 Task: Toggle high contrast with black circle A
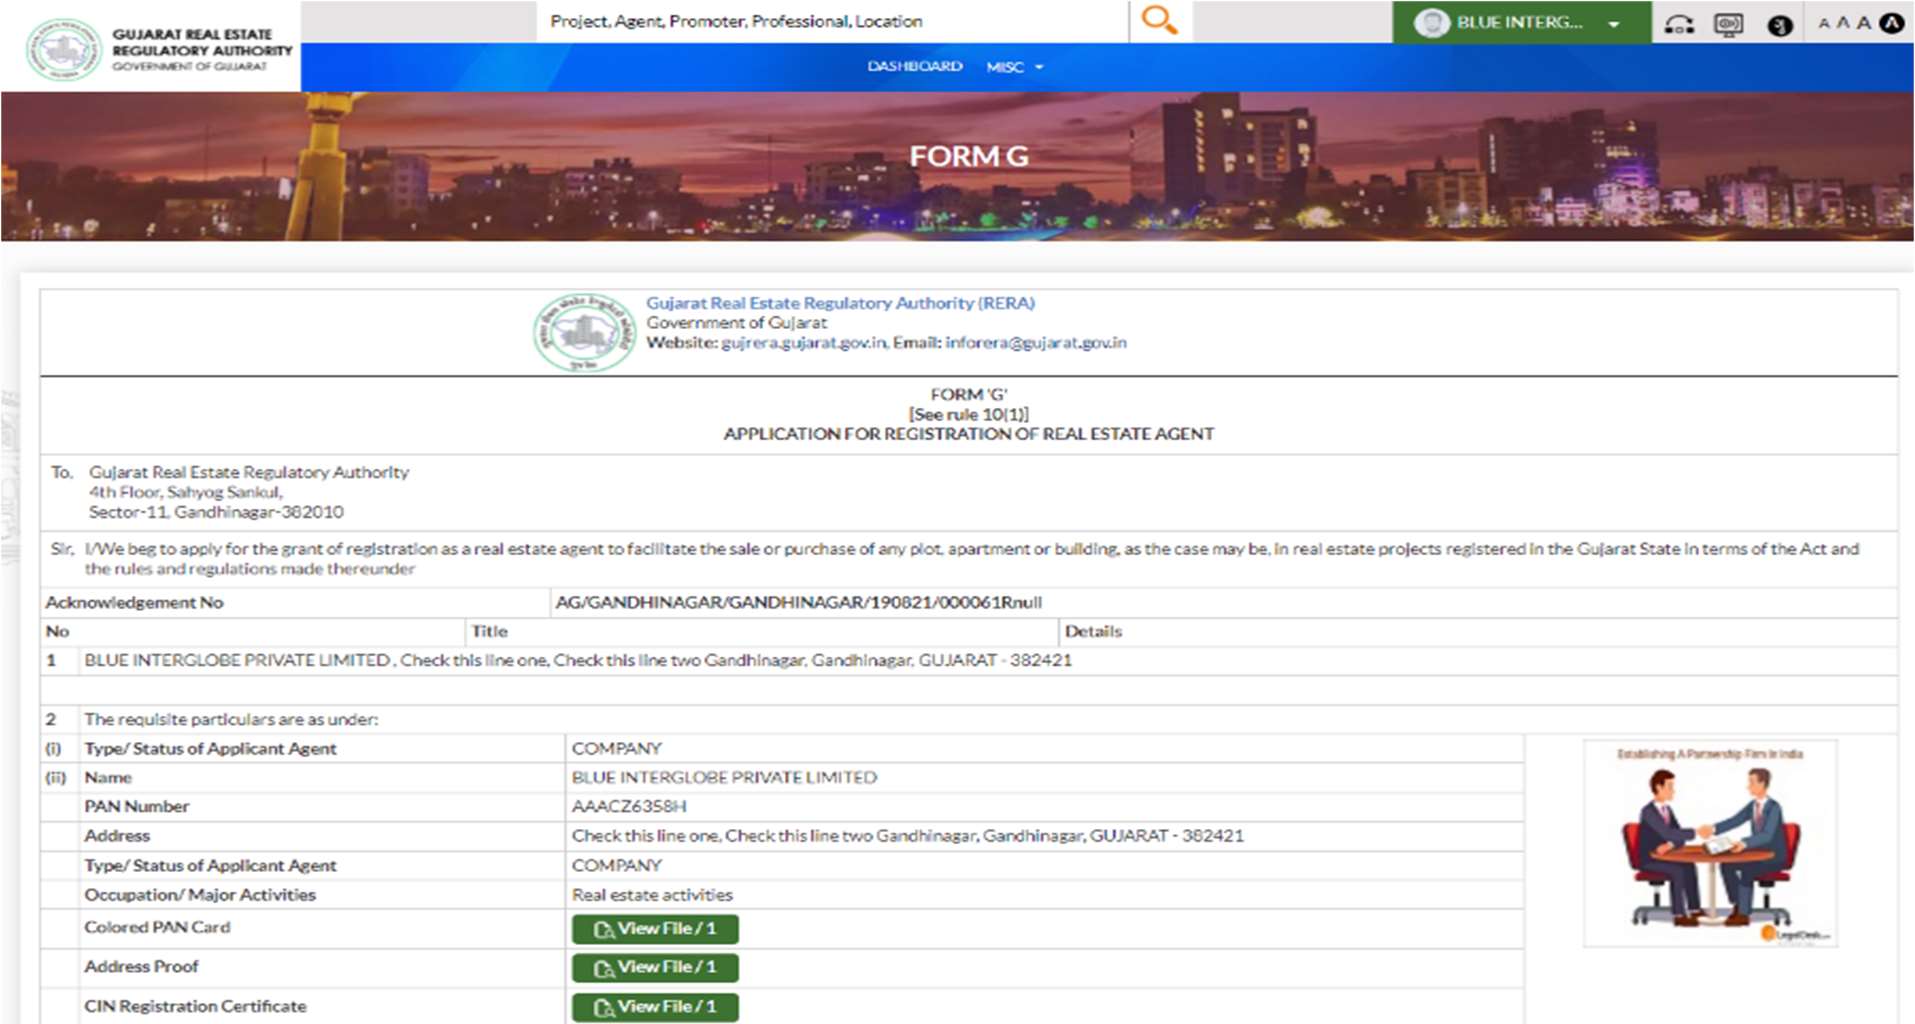pyautogui.click(x=1891, y=22)
